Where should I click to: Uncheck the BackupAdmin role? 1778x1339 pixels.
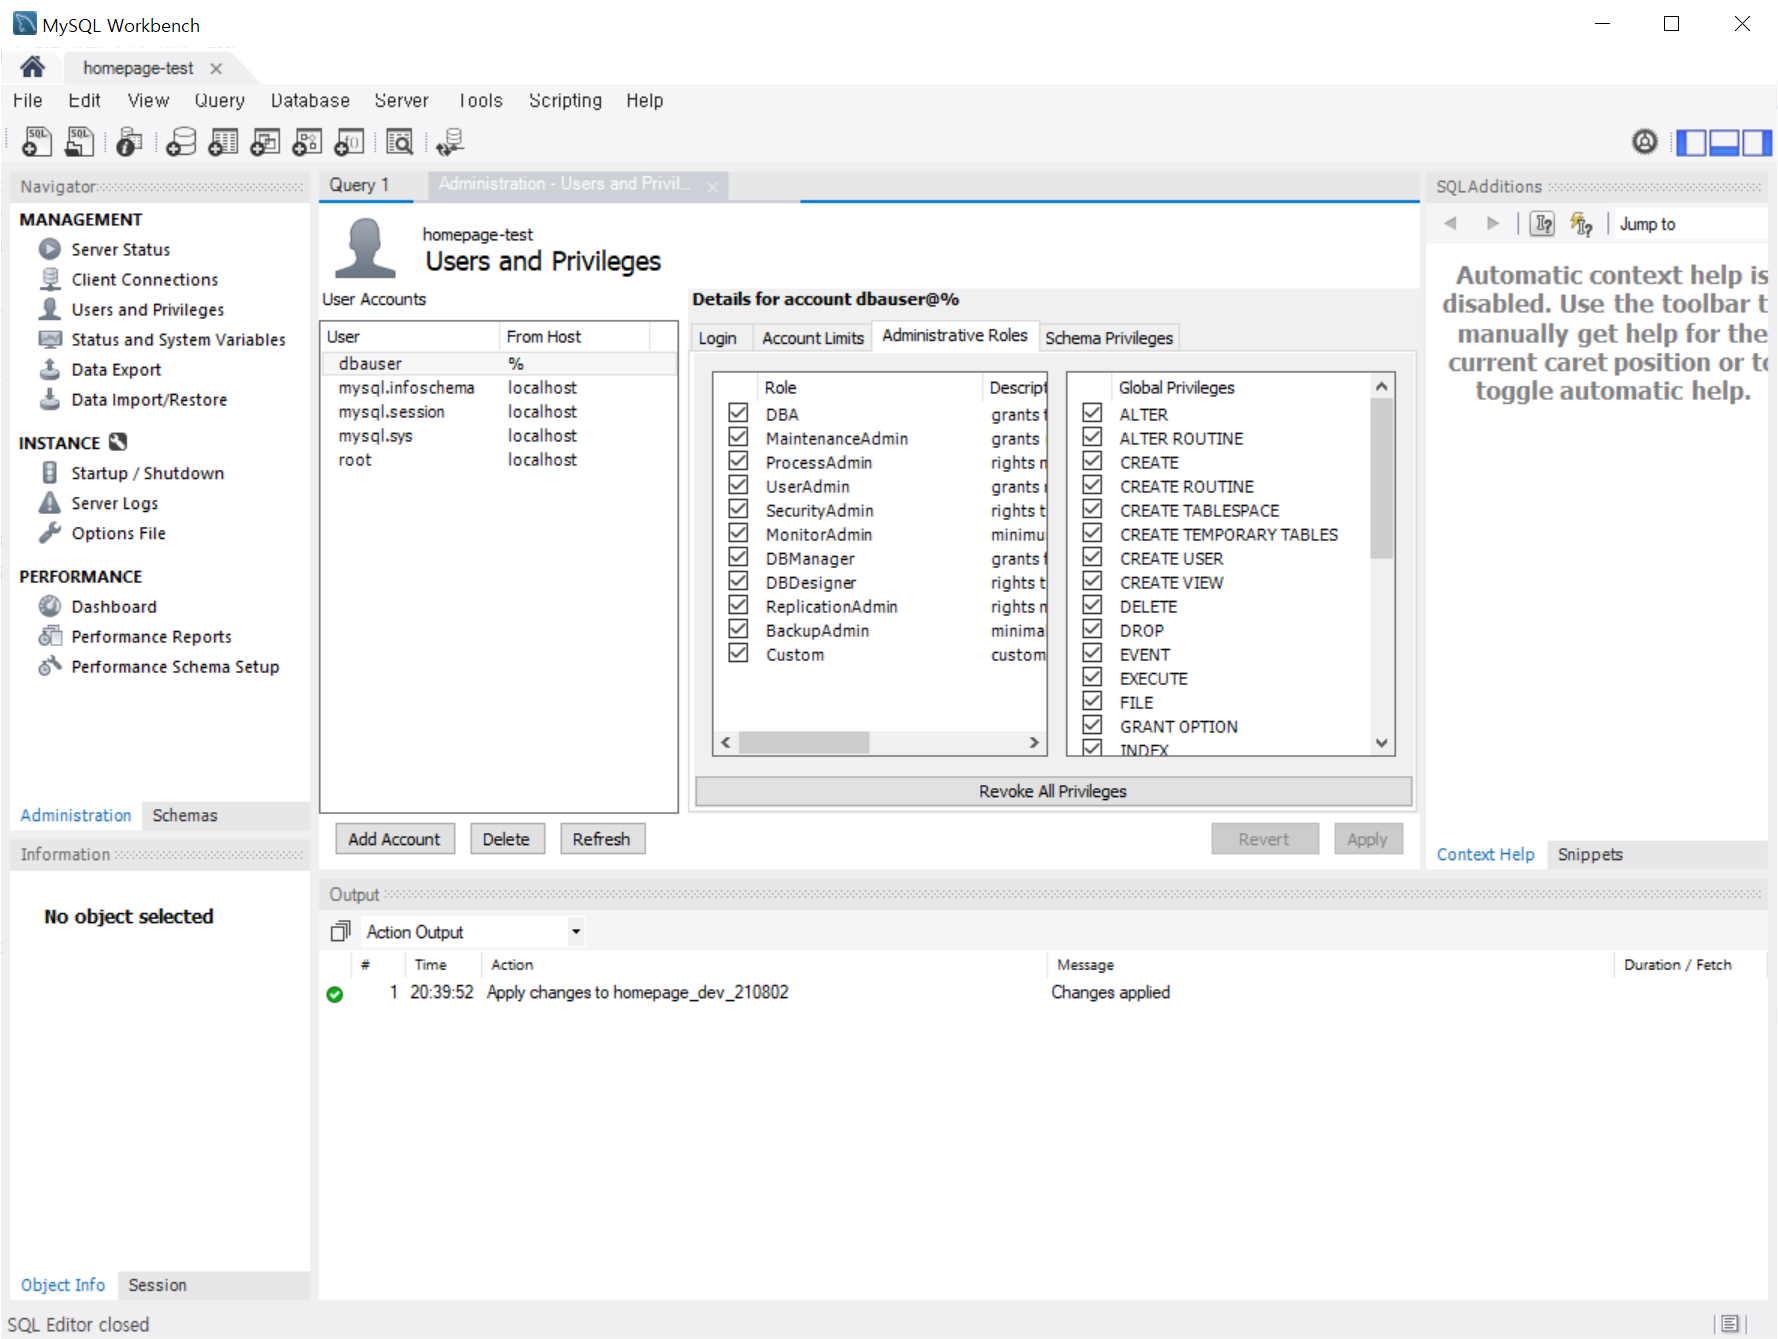click(738, 629)
